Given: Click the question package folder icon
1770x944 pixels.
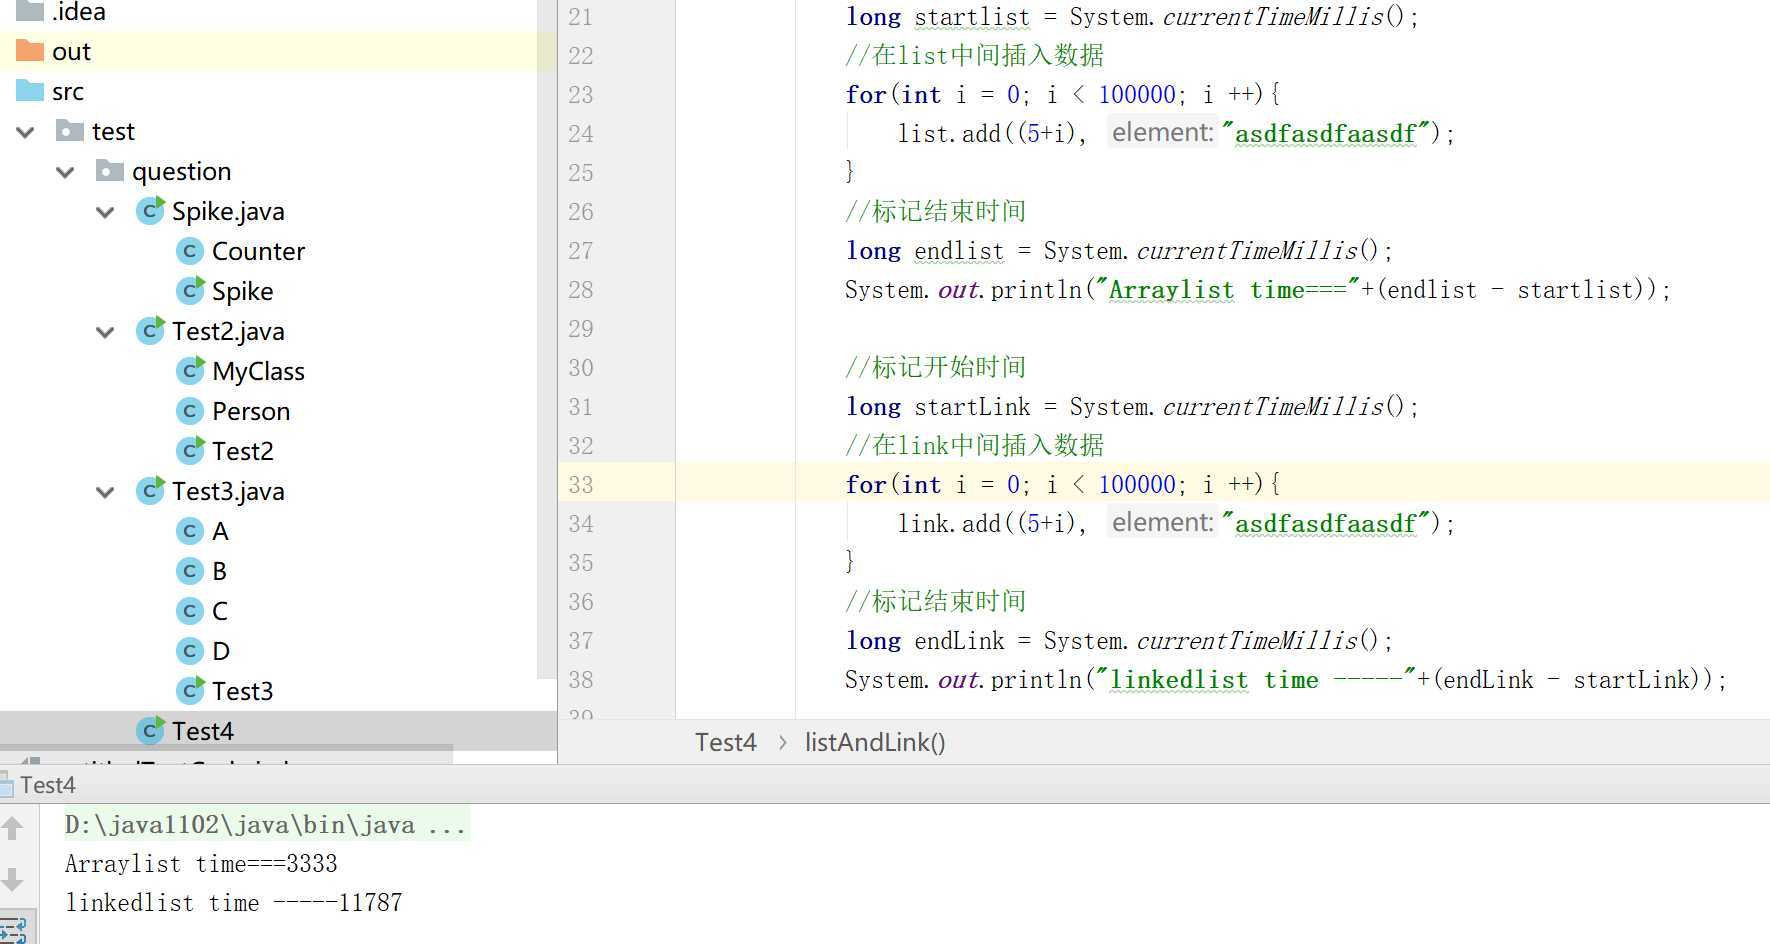Looking at the screenshot, I should (110, 171).
